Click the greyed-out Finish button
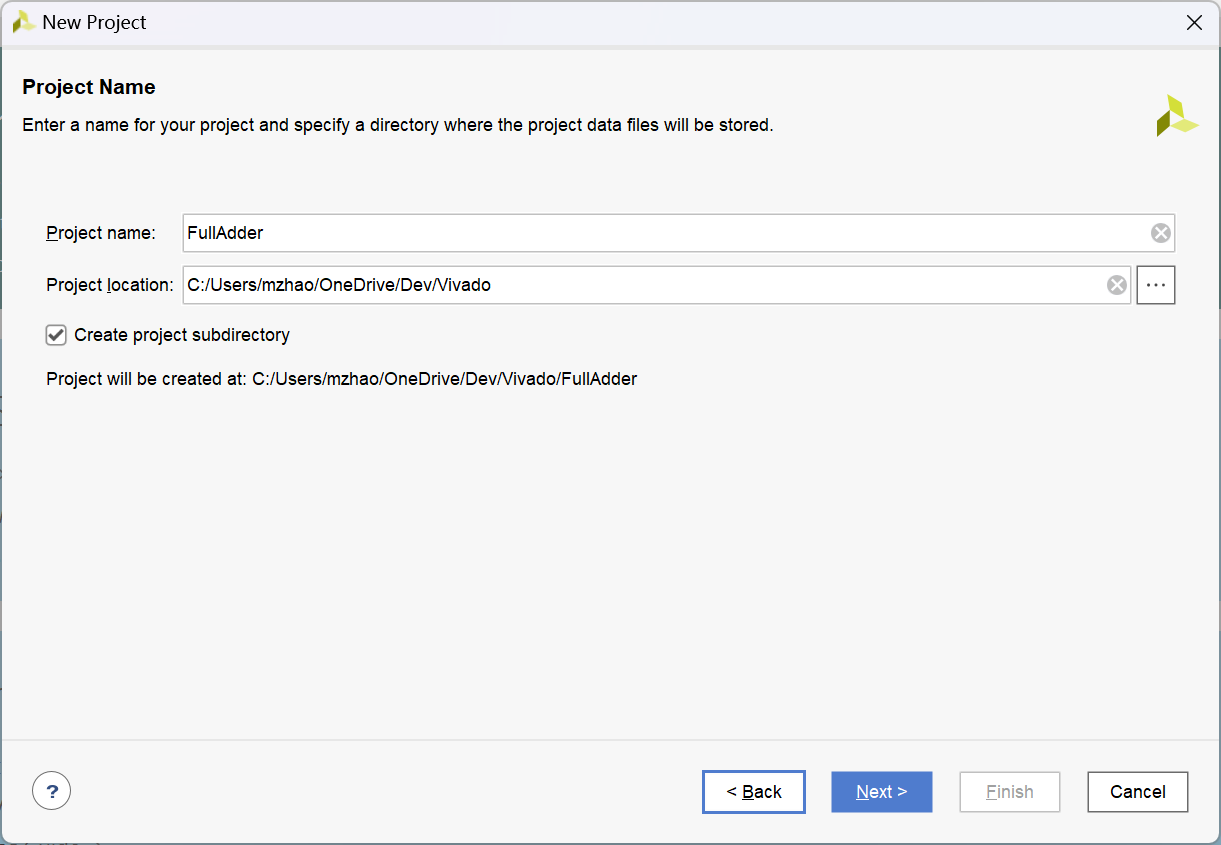Screen dimensions: 1221x845 [1009, 792]
